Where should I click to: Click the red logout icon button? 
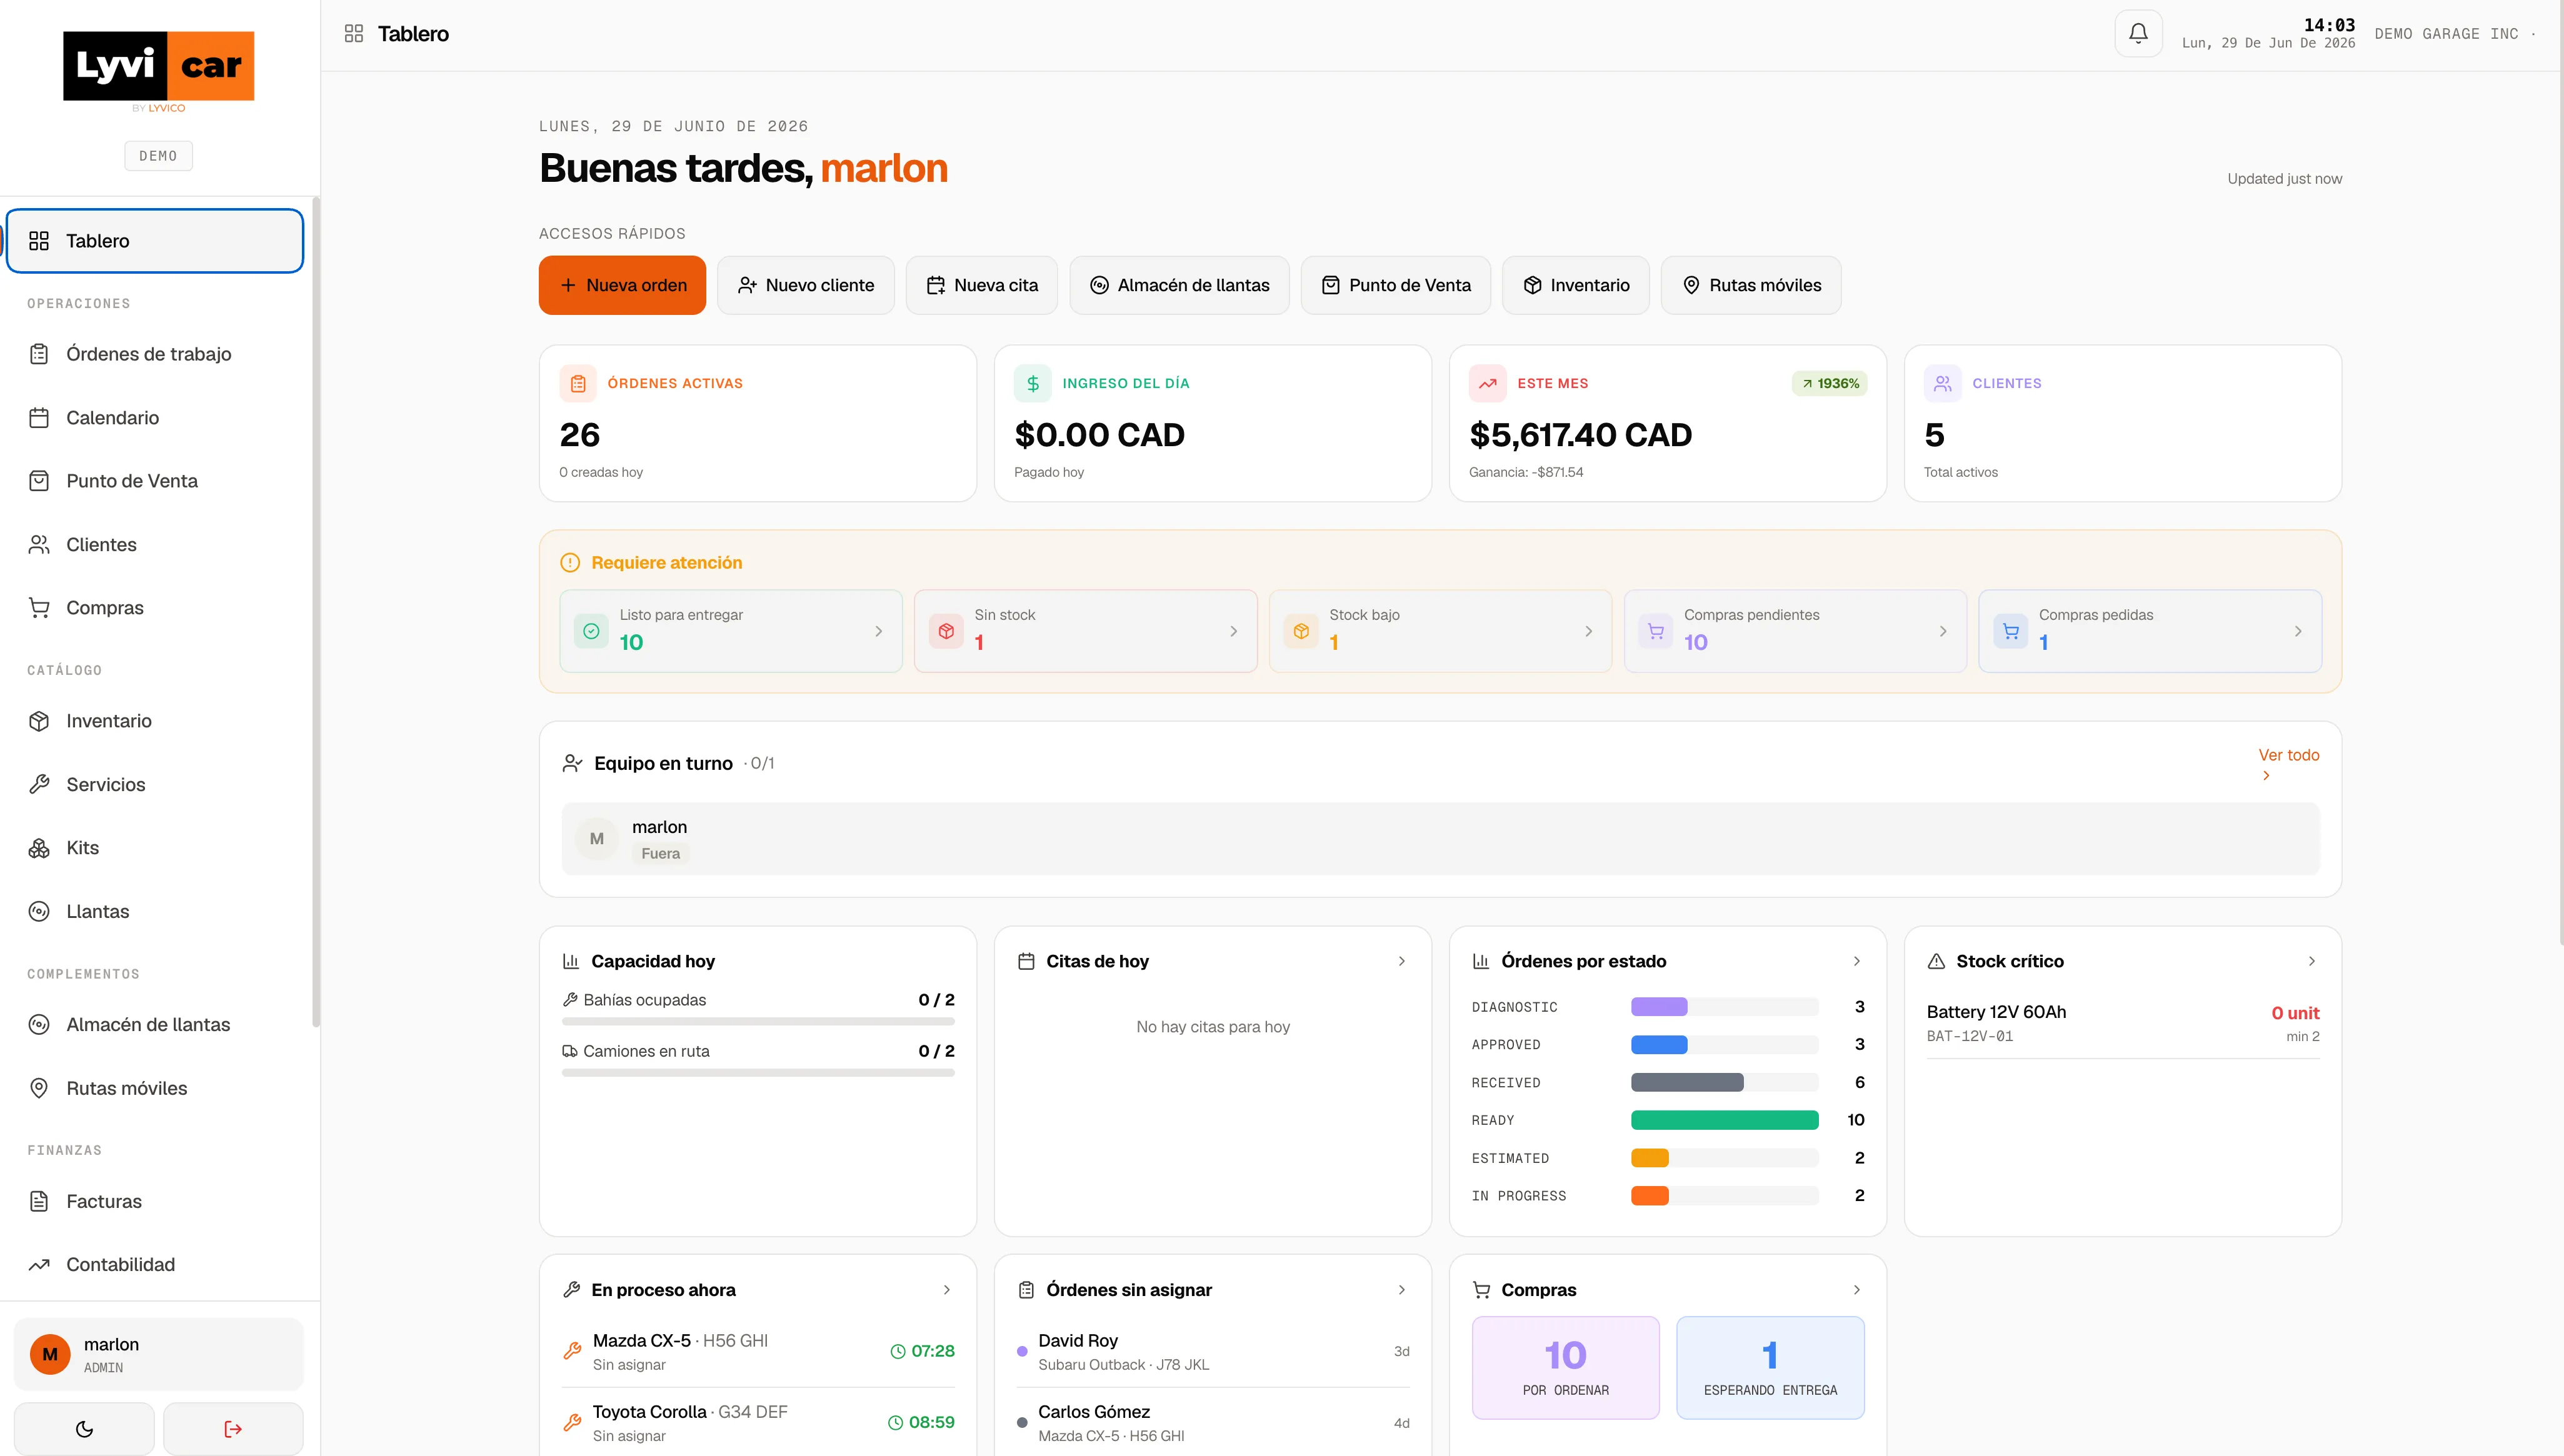[x=233, y=1429]
